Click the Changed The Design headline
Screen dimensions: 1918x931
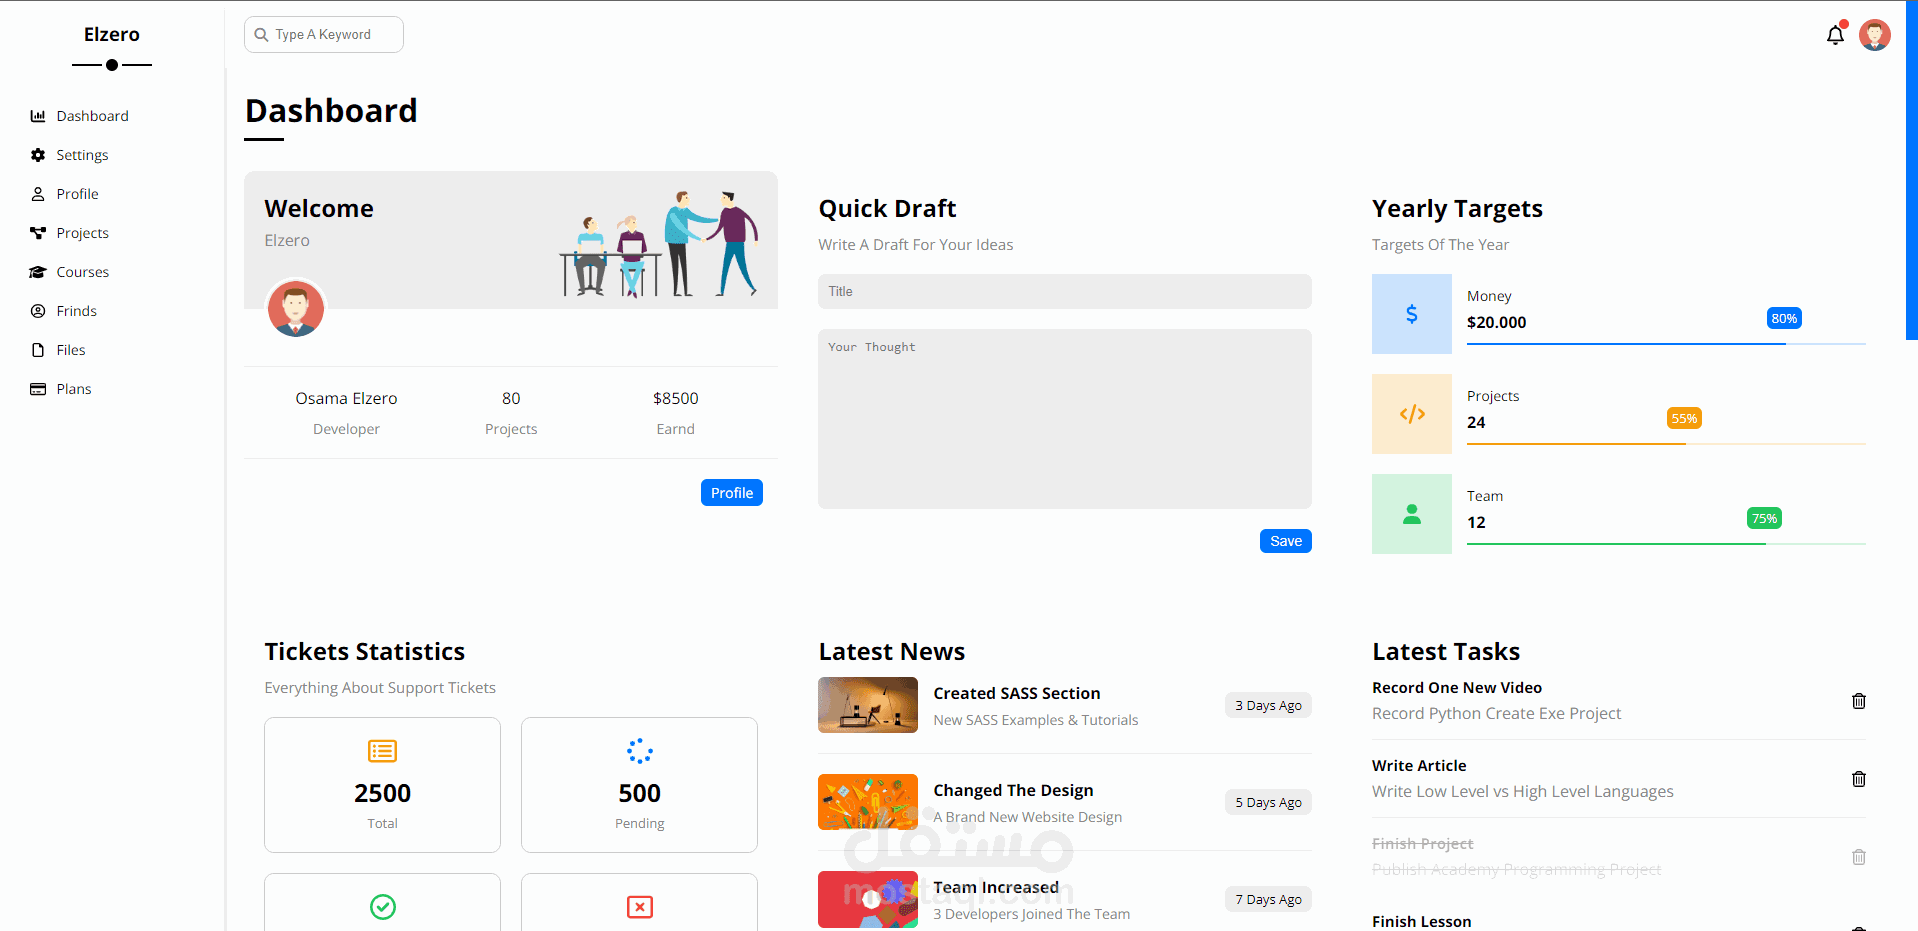pyautogui.click(x=1013, y=791)
